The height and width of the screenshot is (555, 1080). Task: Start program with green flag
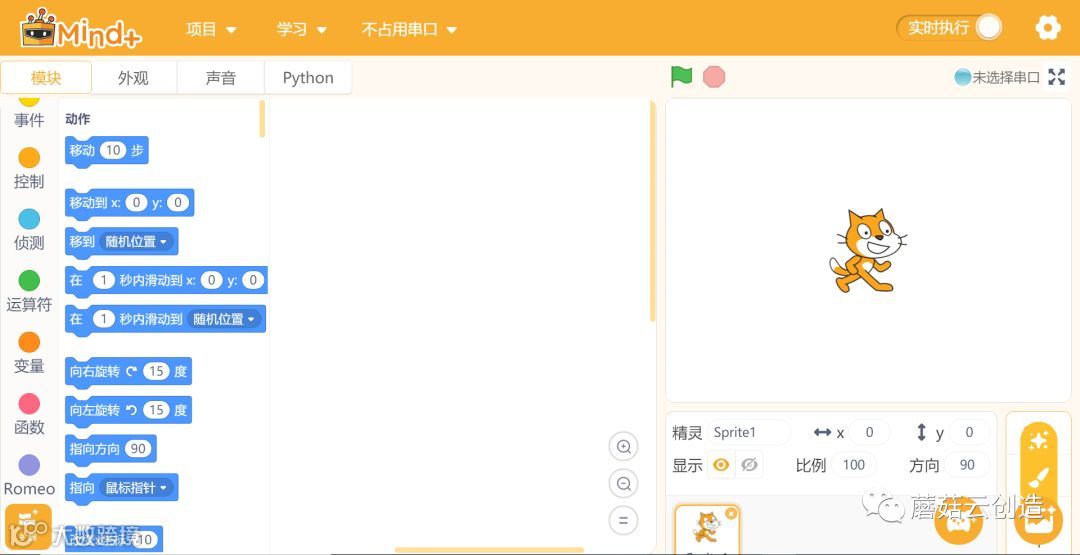tap(681, 76)
